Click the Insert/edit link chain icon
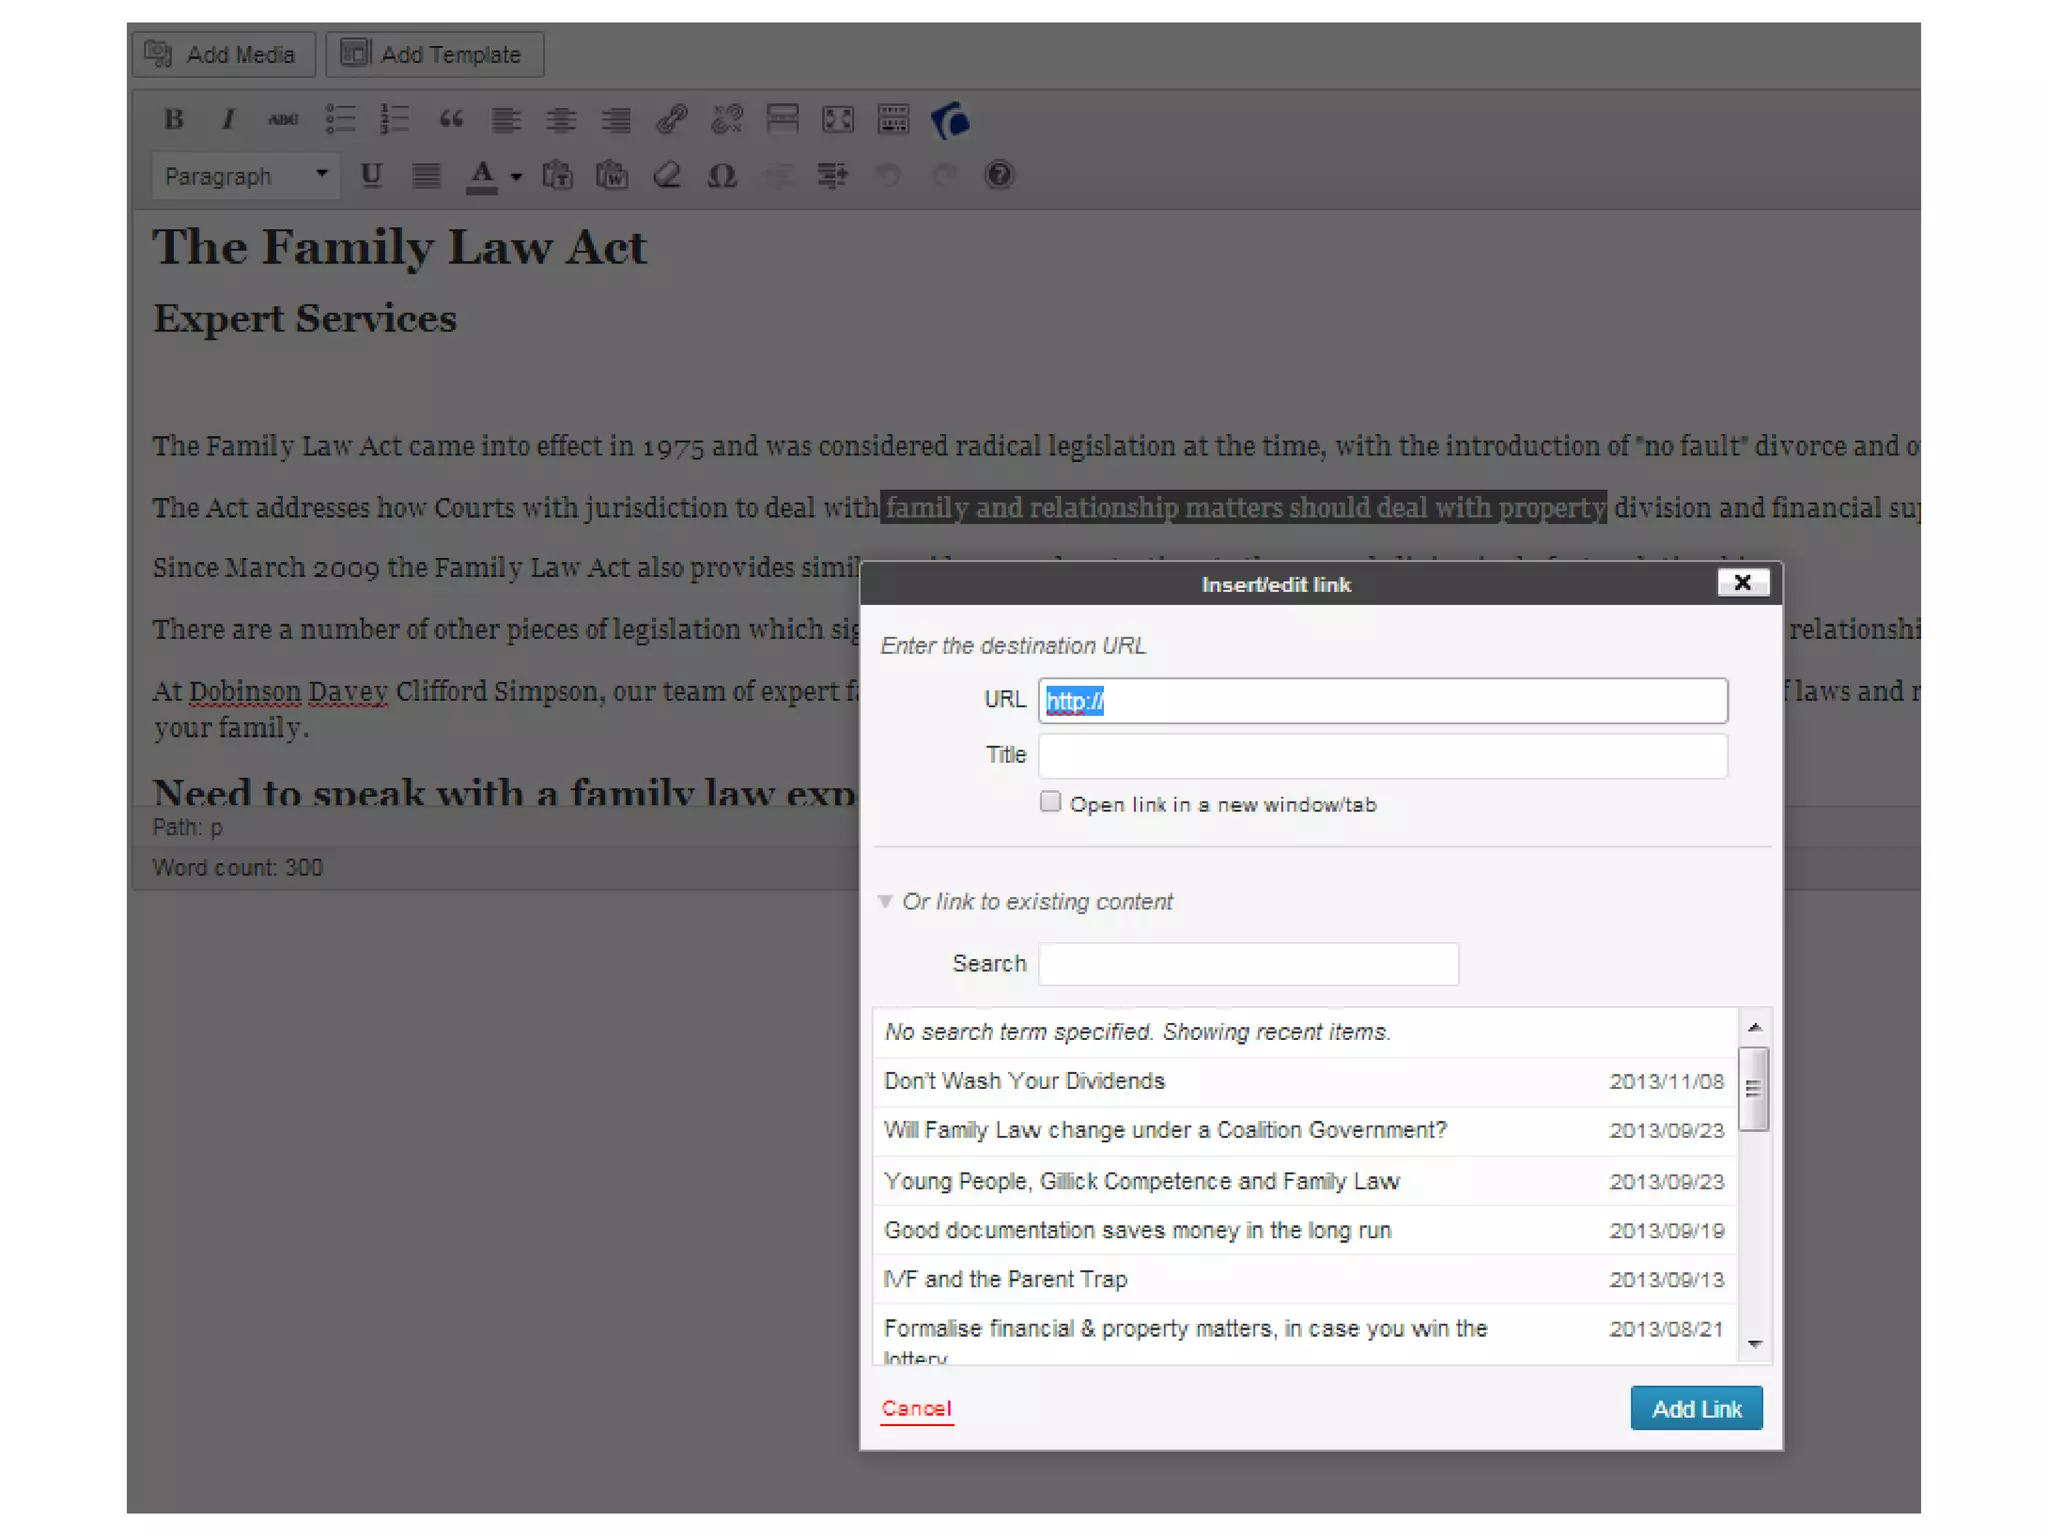 [x=671, y=119]
